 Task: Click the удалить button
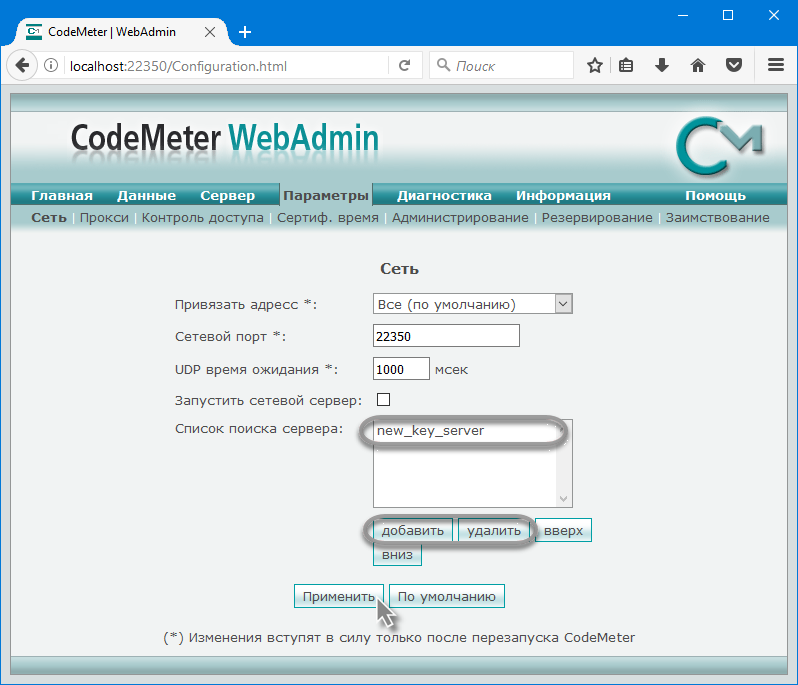point(494,530)
